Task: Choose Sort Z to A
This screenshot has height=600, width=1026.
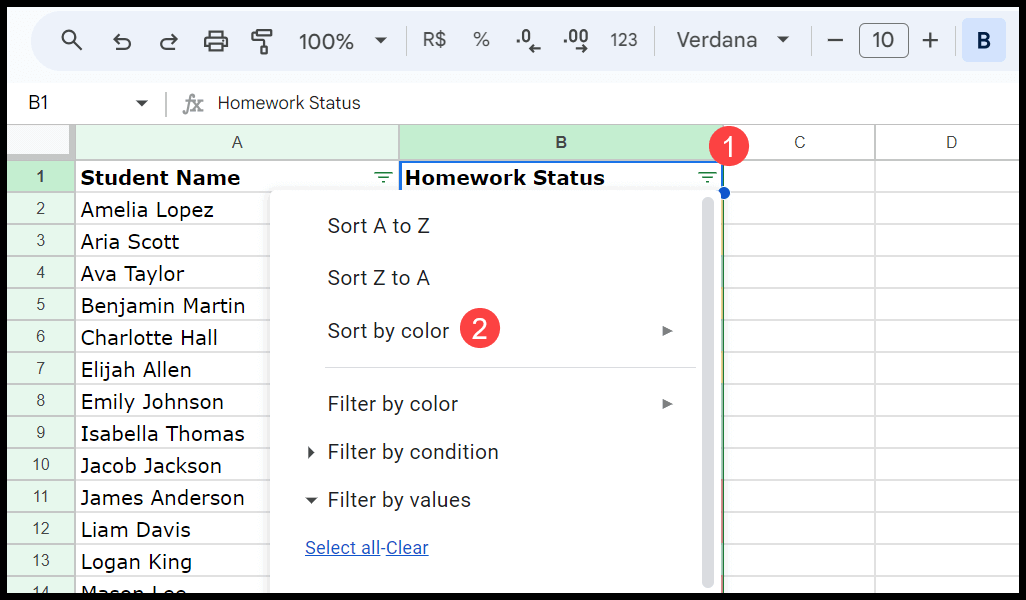Action: click(x=378, y=277)
